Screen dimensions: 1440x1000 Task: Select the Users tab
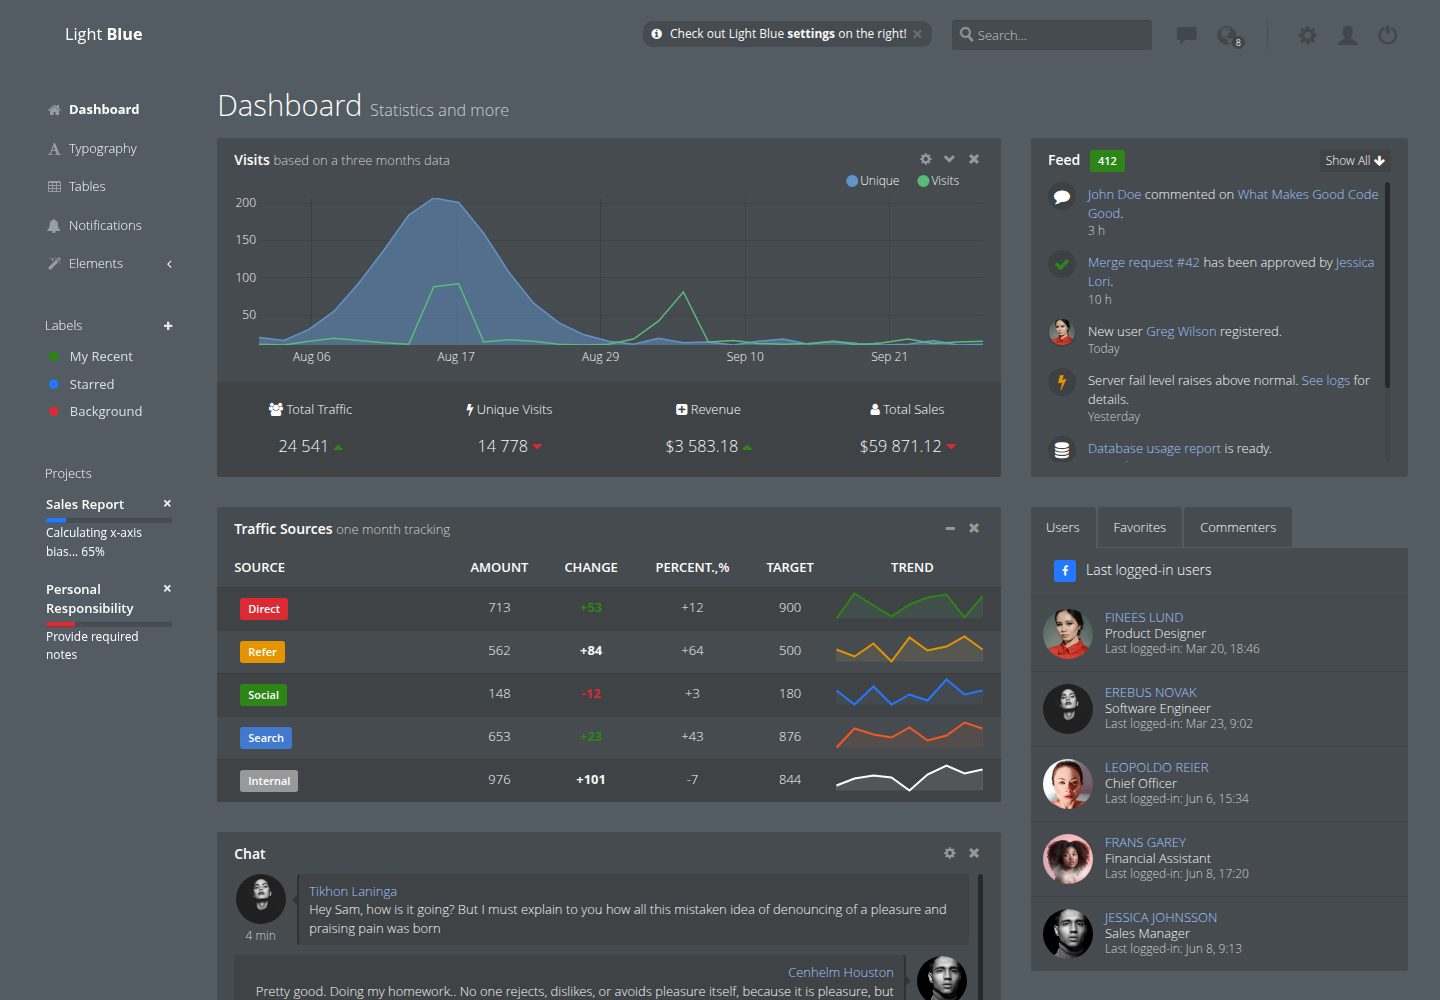pos(1063,528)
